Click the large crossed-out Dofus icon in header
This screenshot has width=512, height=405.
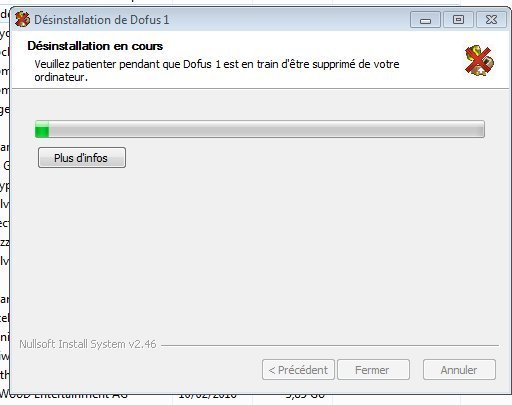click(x=479, y=61)
